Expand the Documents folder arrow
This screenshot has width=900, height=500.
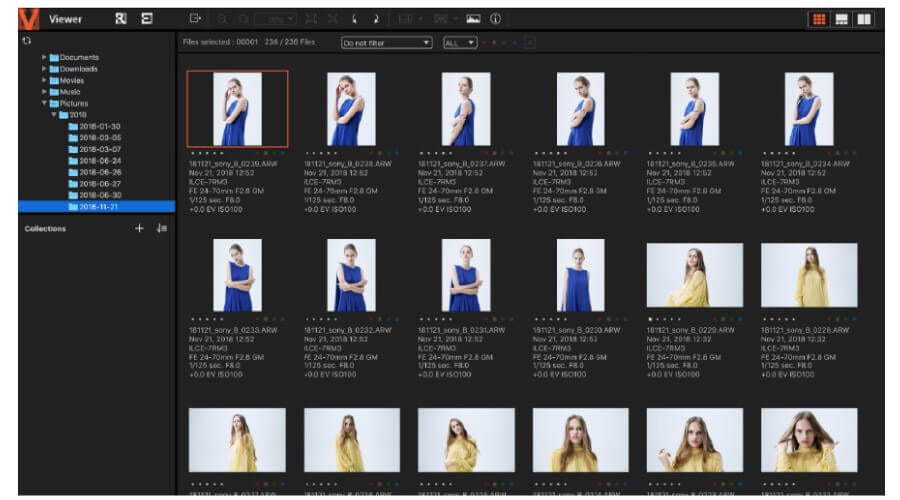(x=44, y=57)
